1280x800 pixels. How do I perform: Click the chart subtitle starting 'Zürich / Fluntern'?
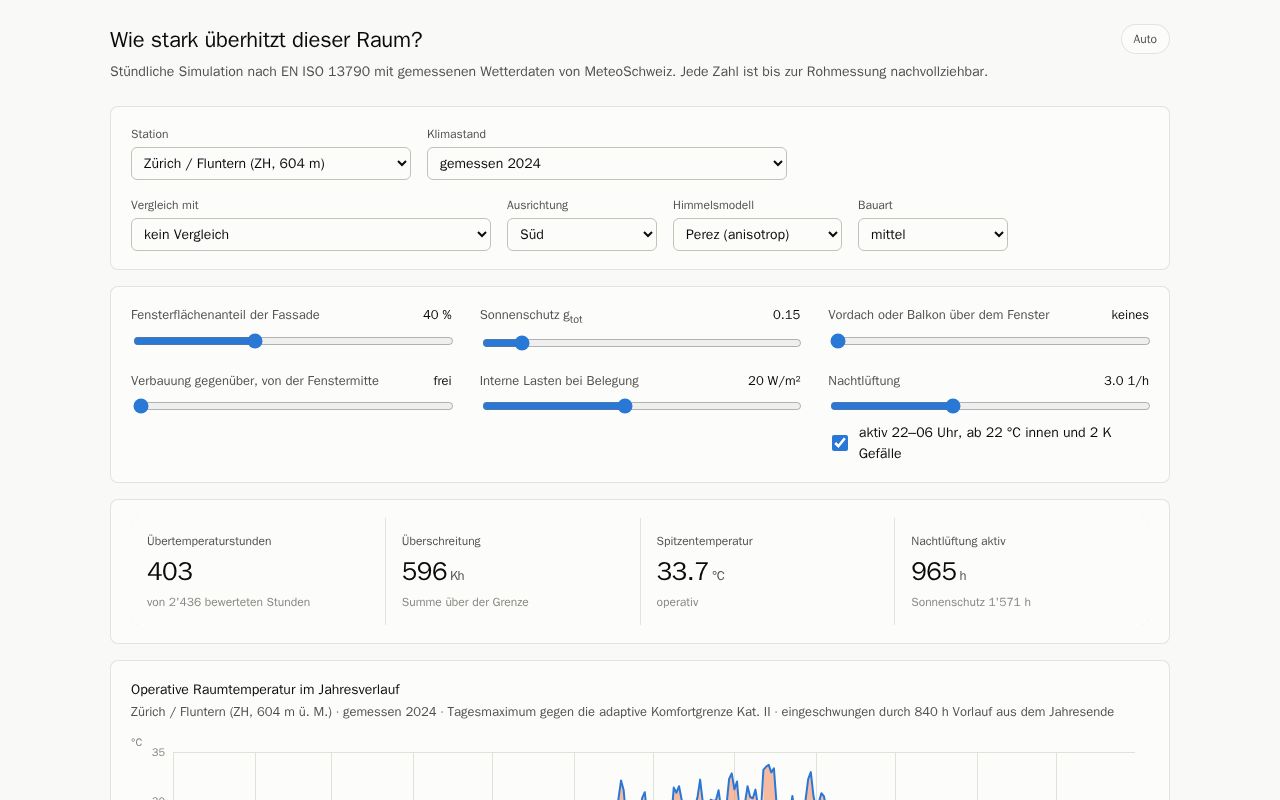pos(622,712)
